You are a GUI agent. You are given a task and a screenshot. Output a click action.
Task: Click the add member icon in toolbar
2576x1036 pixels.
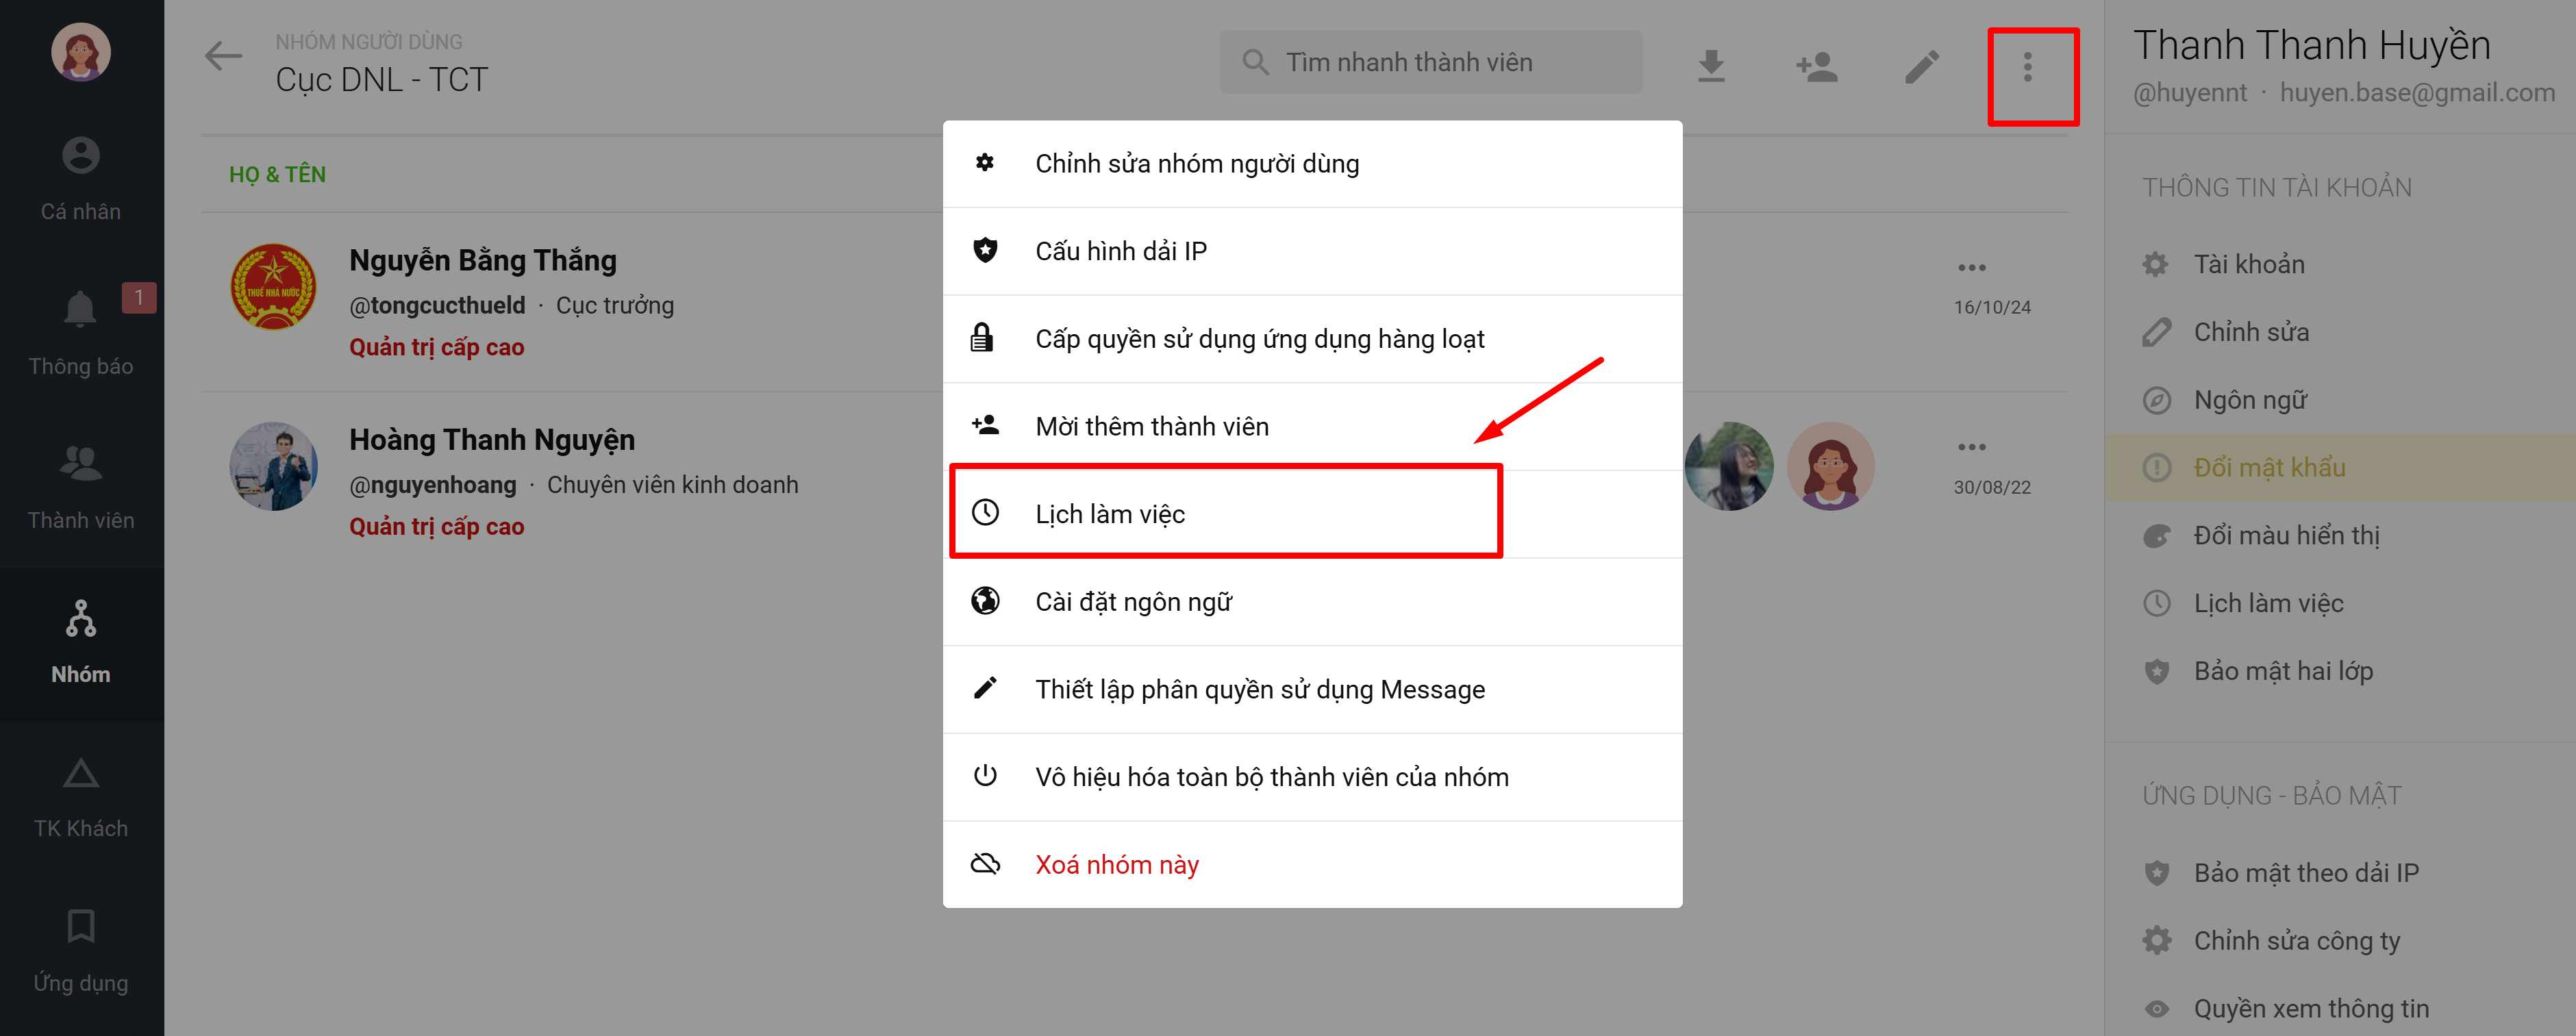(x=1816, y=66)
